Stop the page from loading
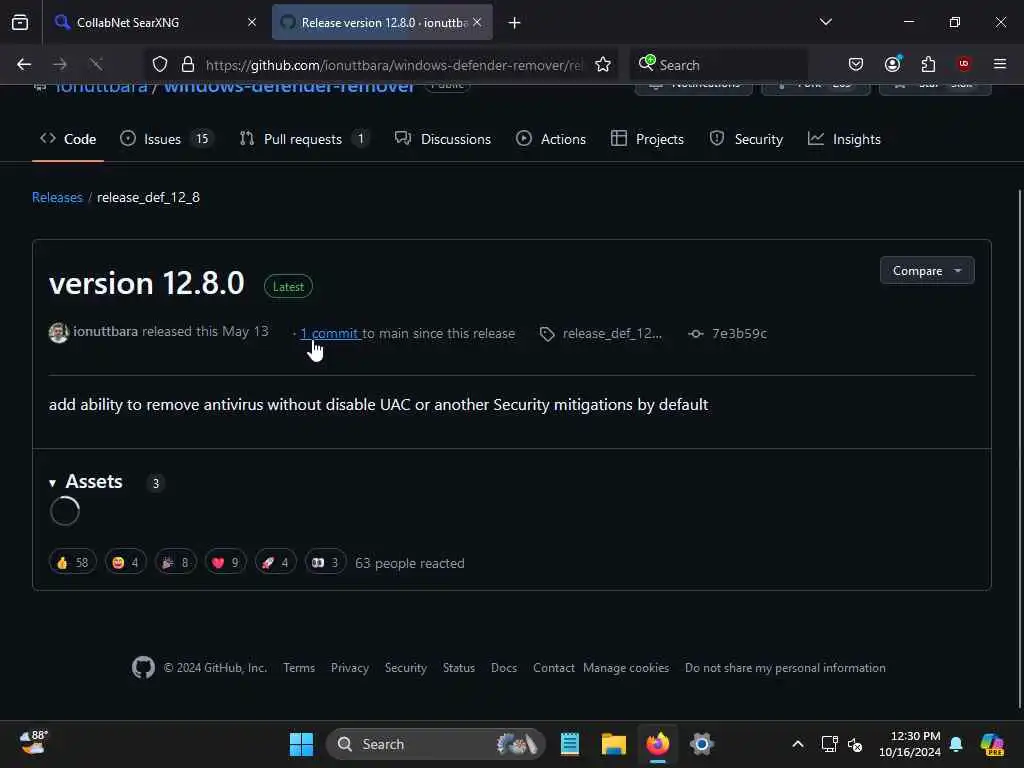The height and width of the screenshot is (768, 1024). (x=96, y=64)
